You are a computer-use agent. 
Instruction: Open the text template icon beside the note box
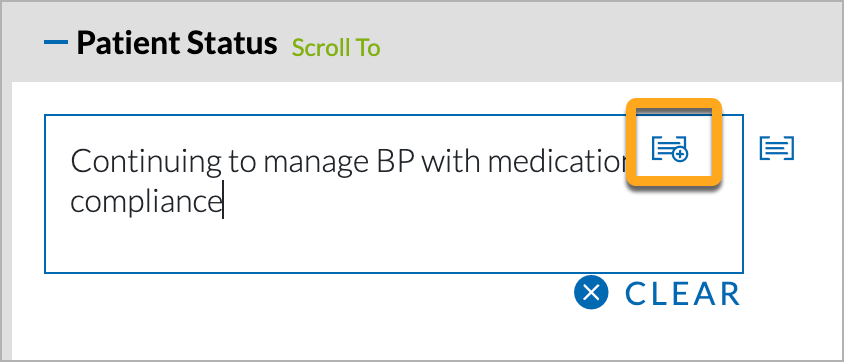click(x=777, y=148)
